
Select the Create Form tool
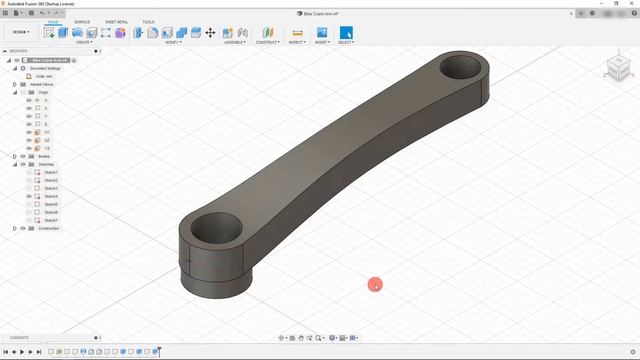click(x=120, y=33)
